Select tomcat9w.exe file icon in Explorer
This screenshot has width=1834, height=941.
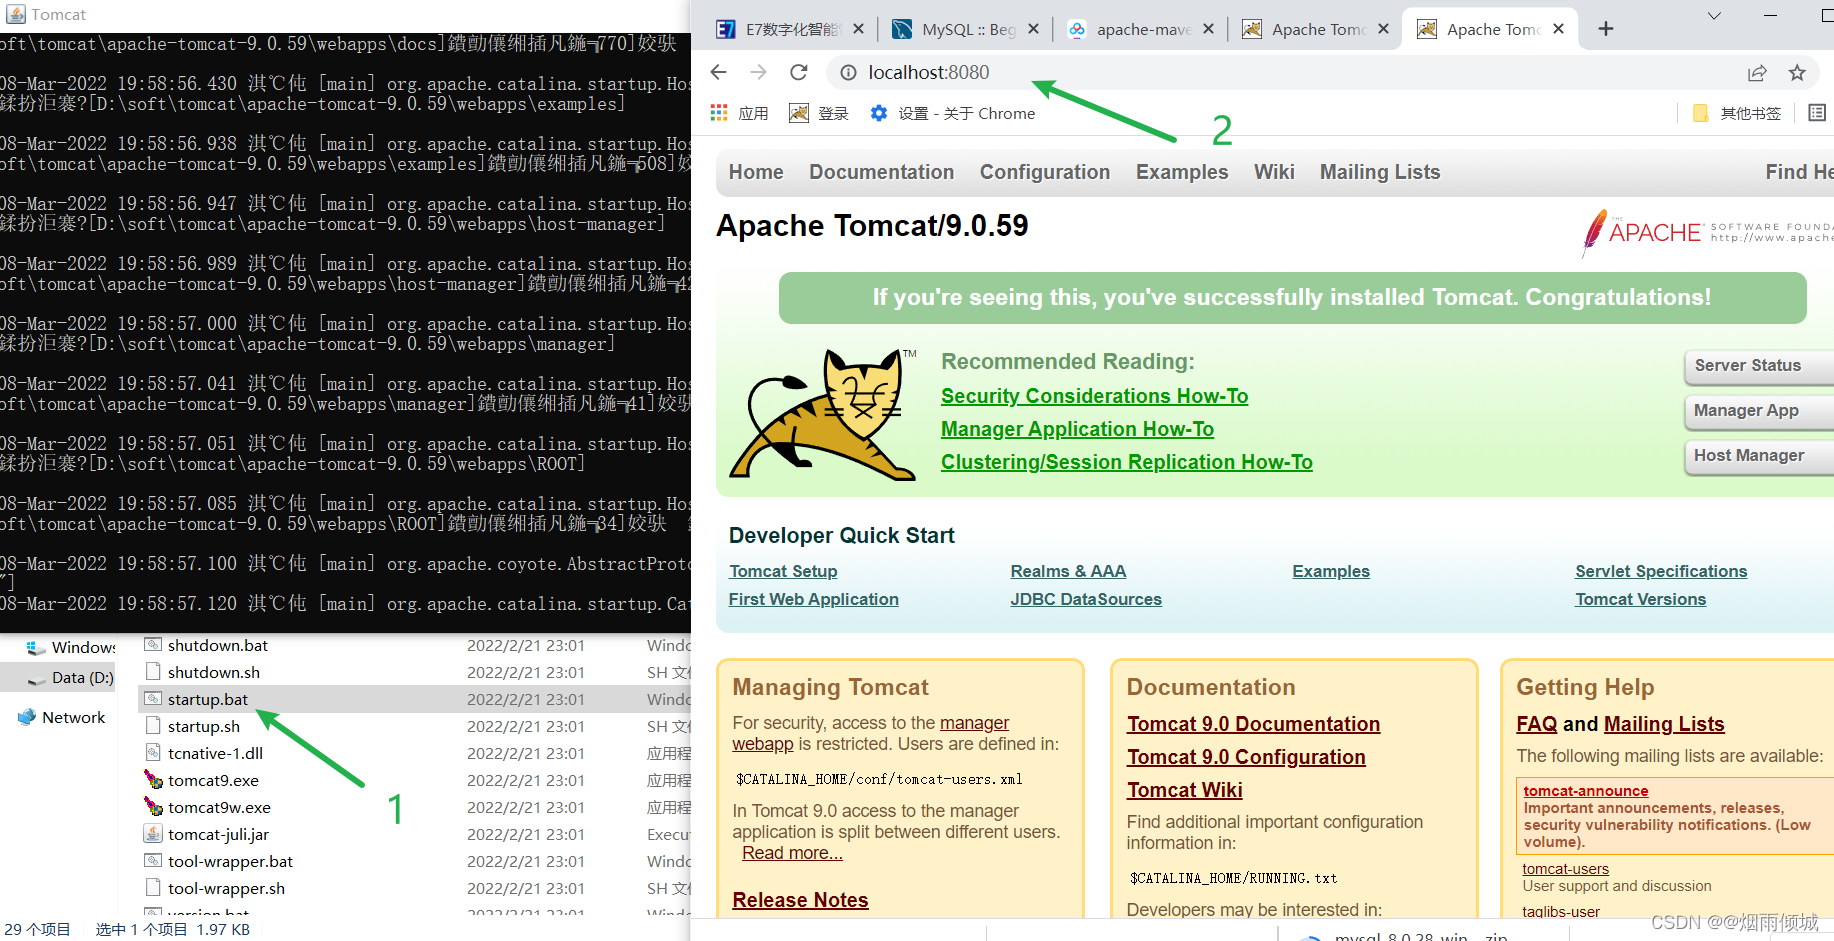tap(153, 806)
